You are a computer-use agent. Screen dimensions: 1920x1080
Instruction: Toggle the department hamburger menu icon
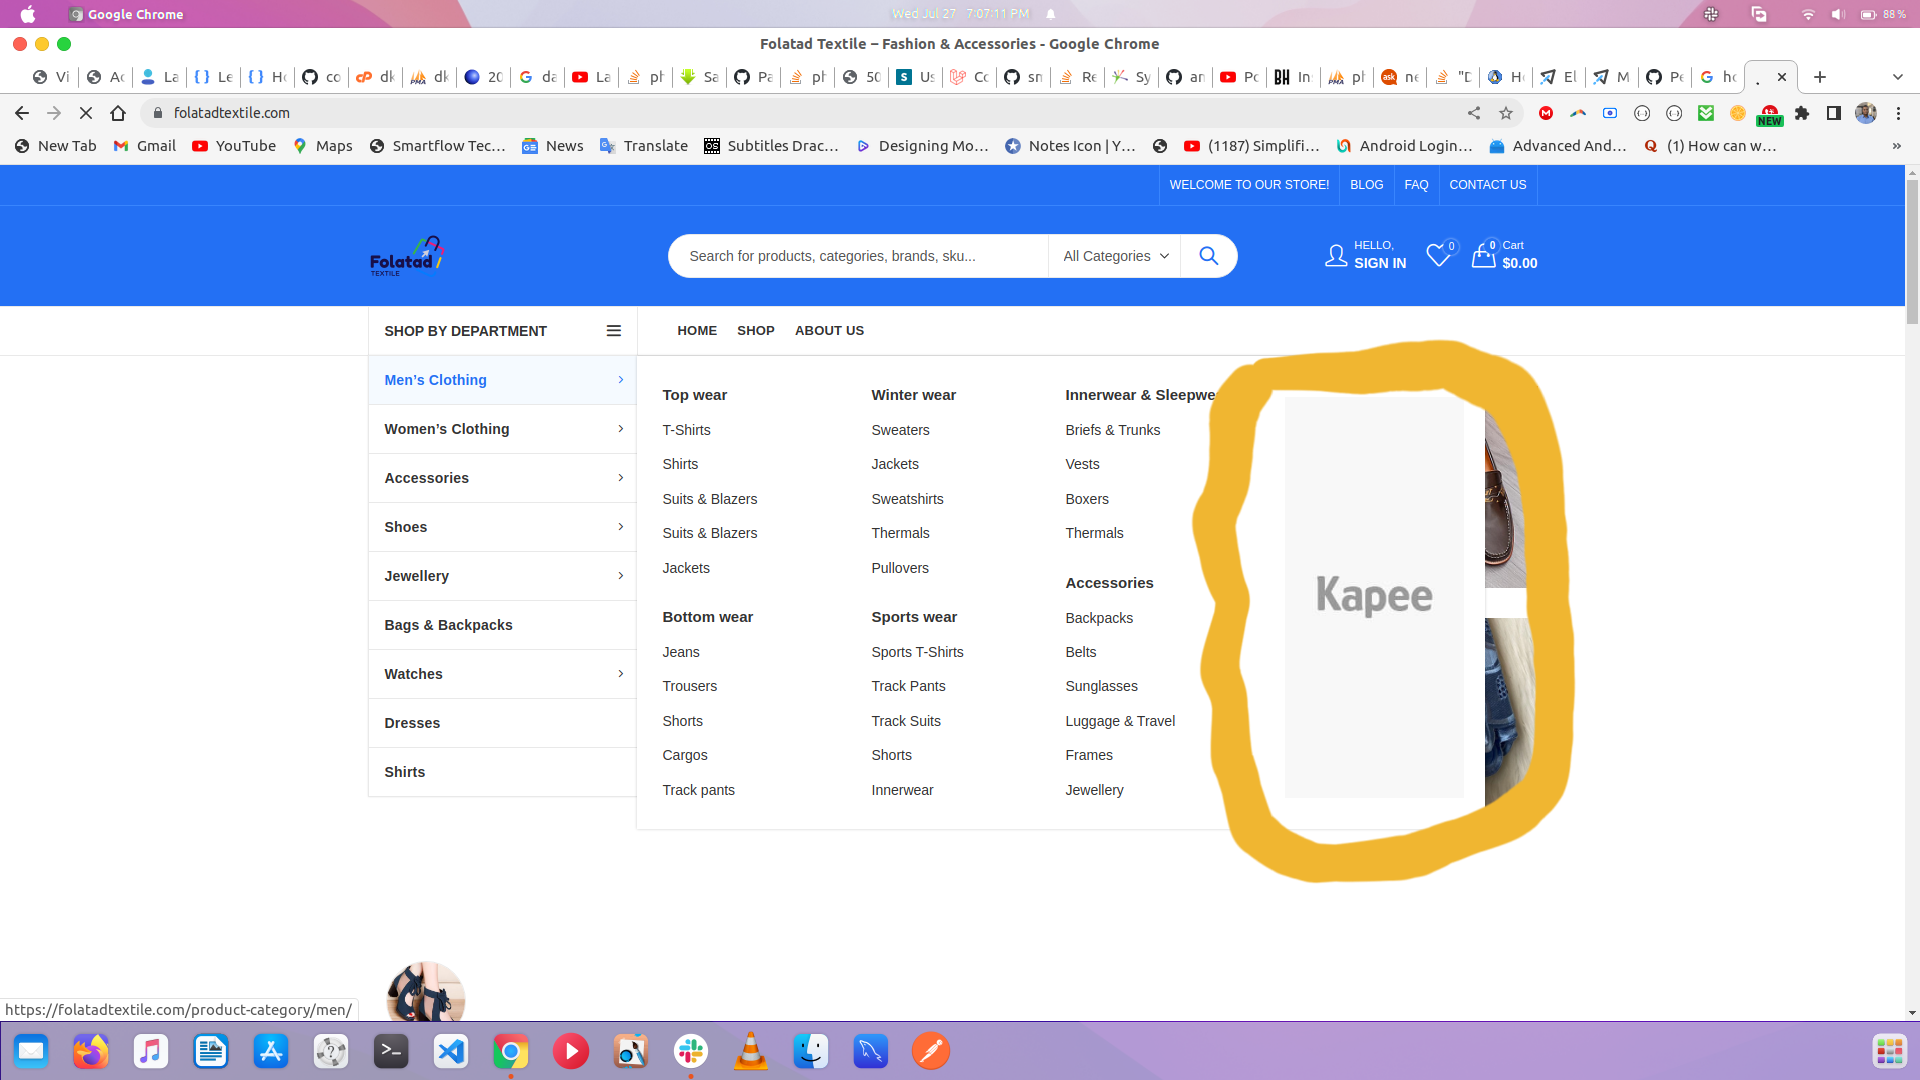[613, 331]
